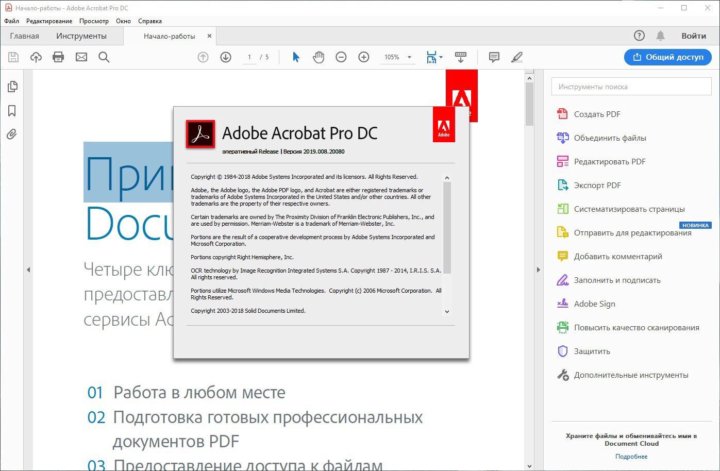Screen dimensions: 720x471
Task: Switch to Инструменты tab
Action: 81,36
